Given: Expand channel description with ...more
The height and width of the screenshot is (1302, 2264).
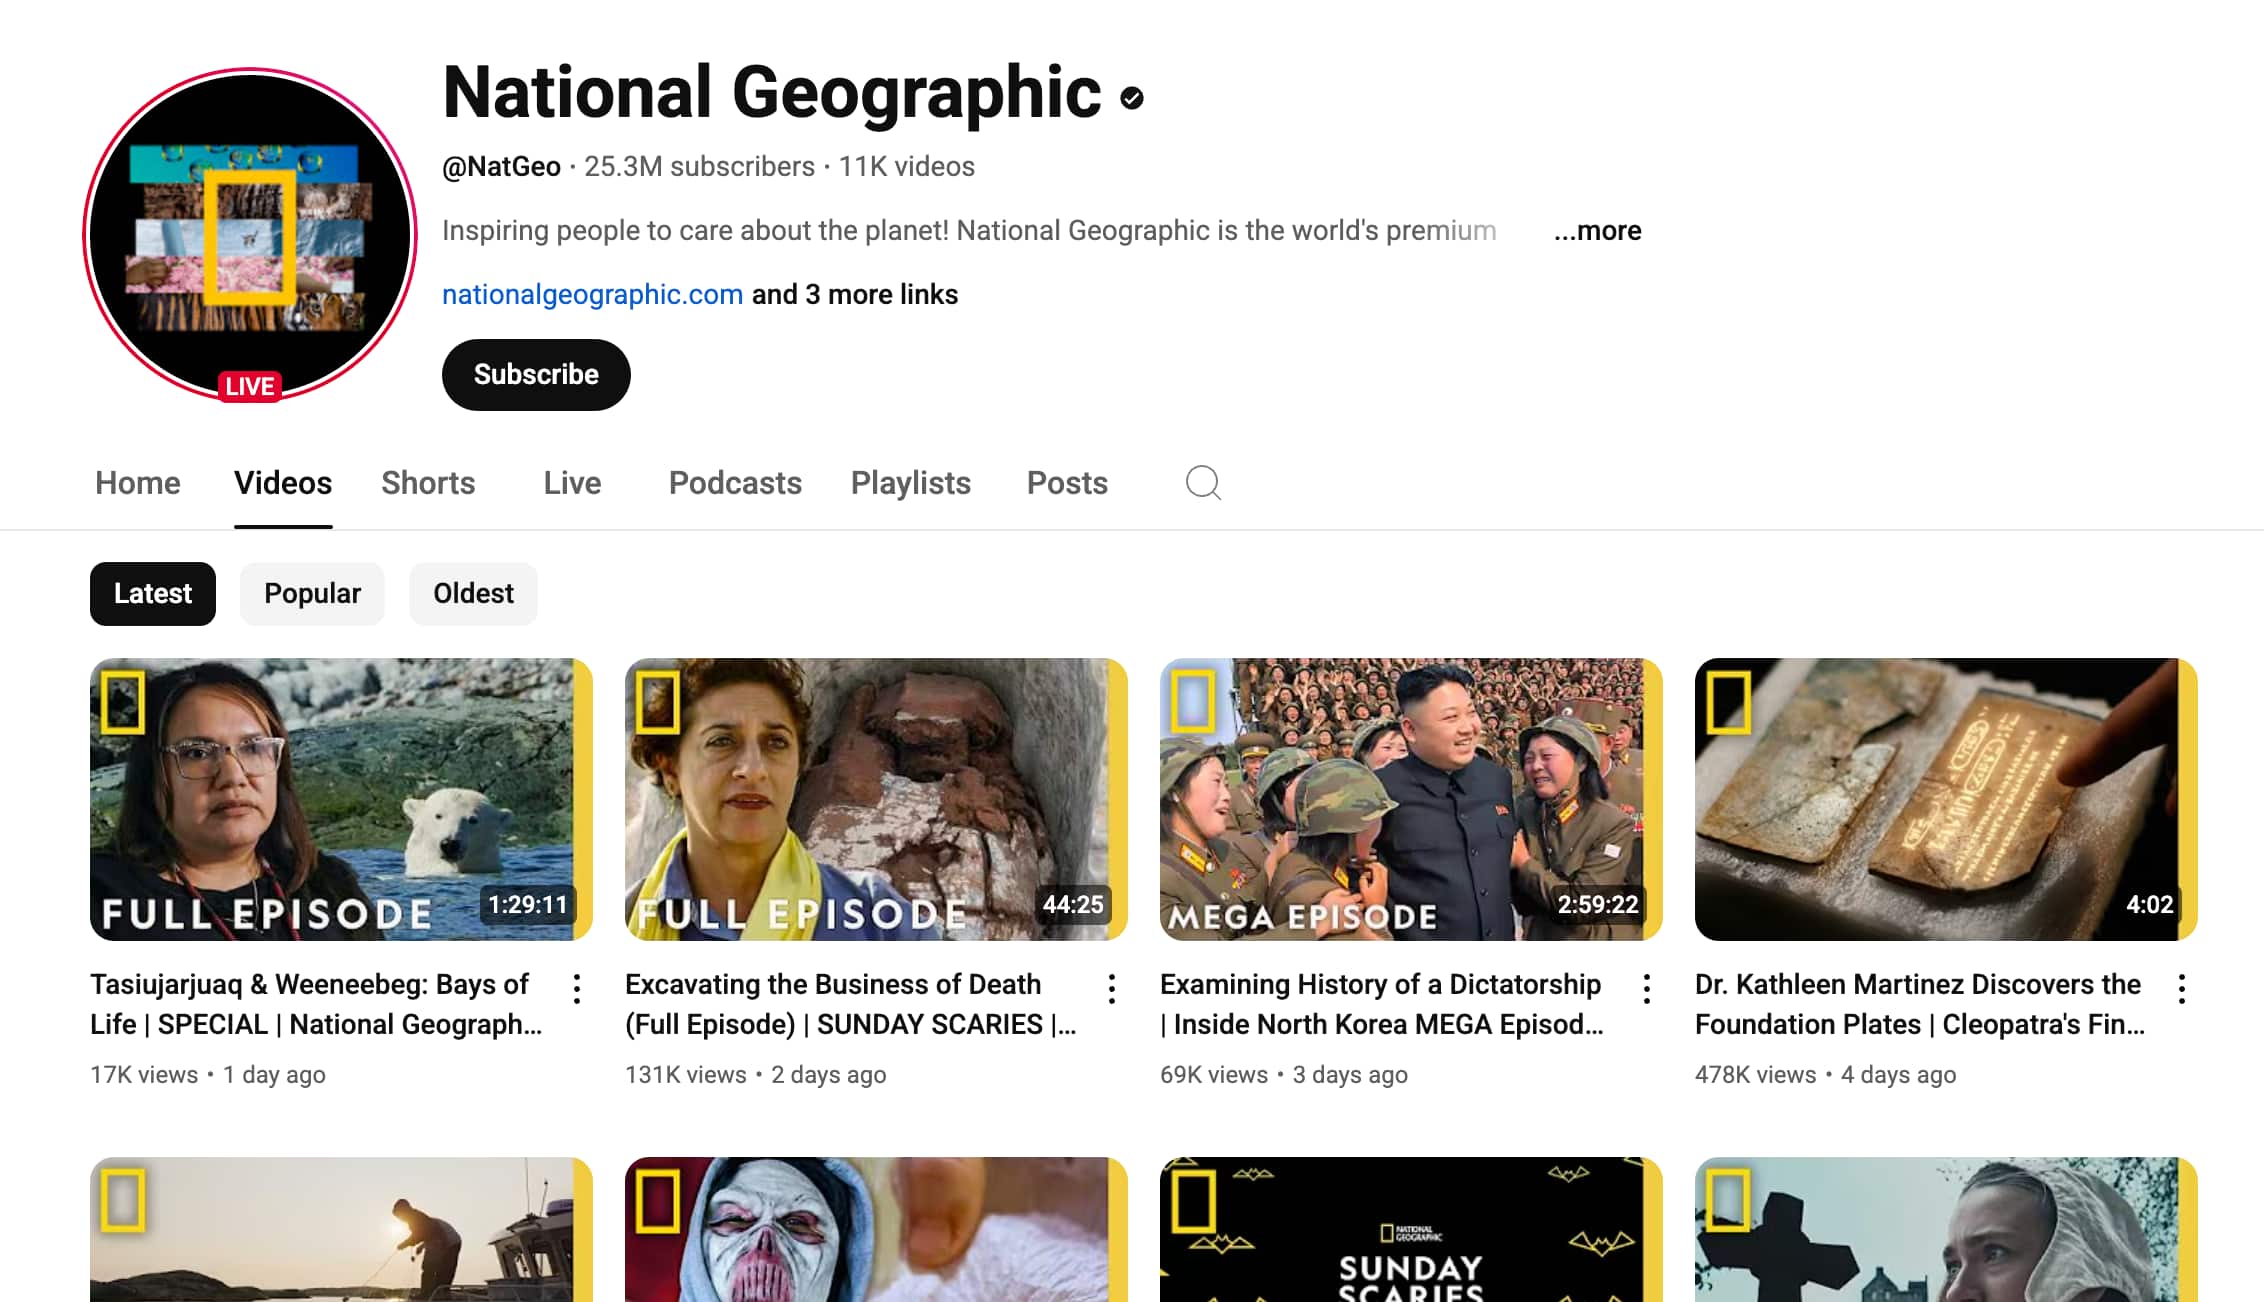Looking at the screenshot, I should pos(1597,231).
